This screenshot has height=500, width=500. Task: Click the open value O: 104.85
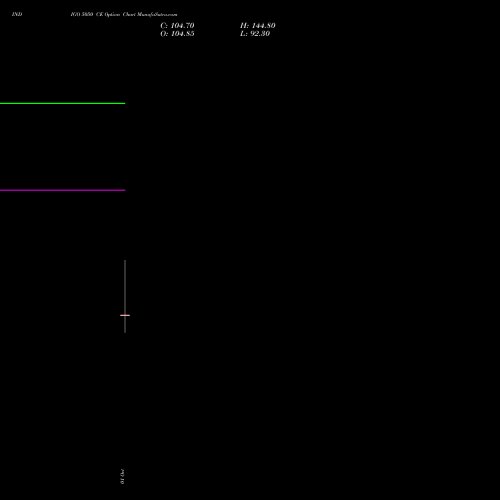pos(177,34)
